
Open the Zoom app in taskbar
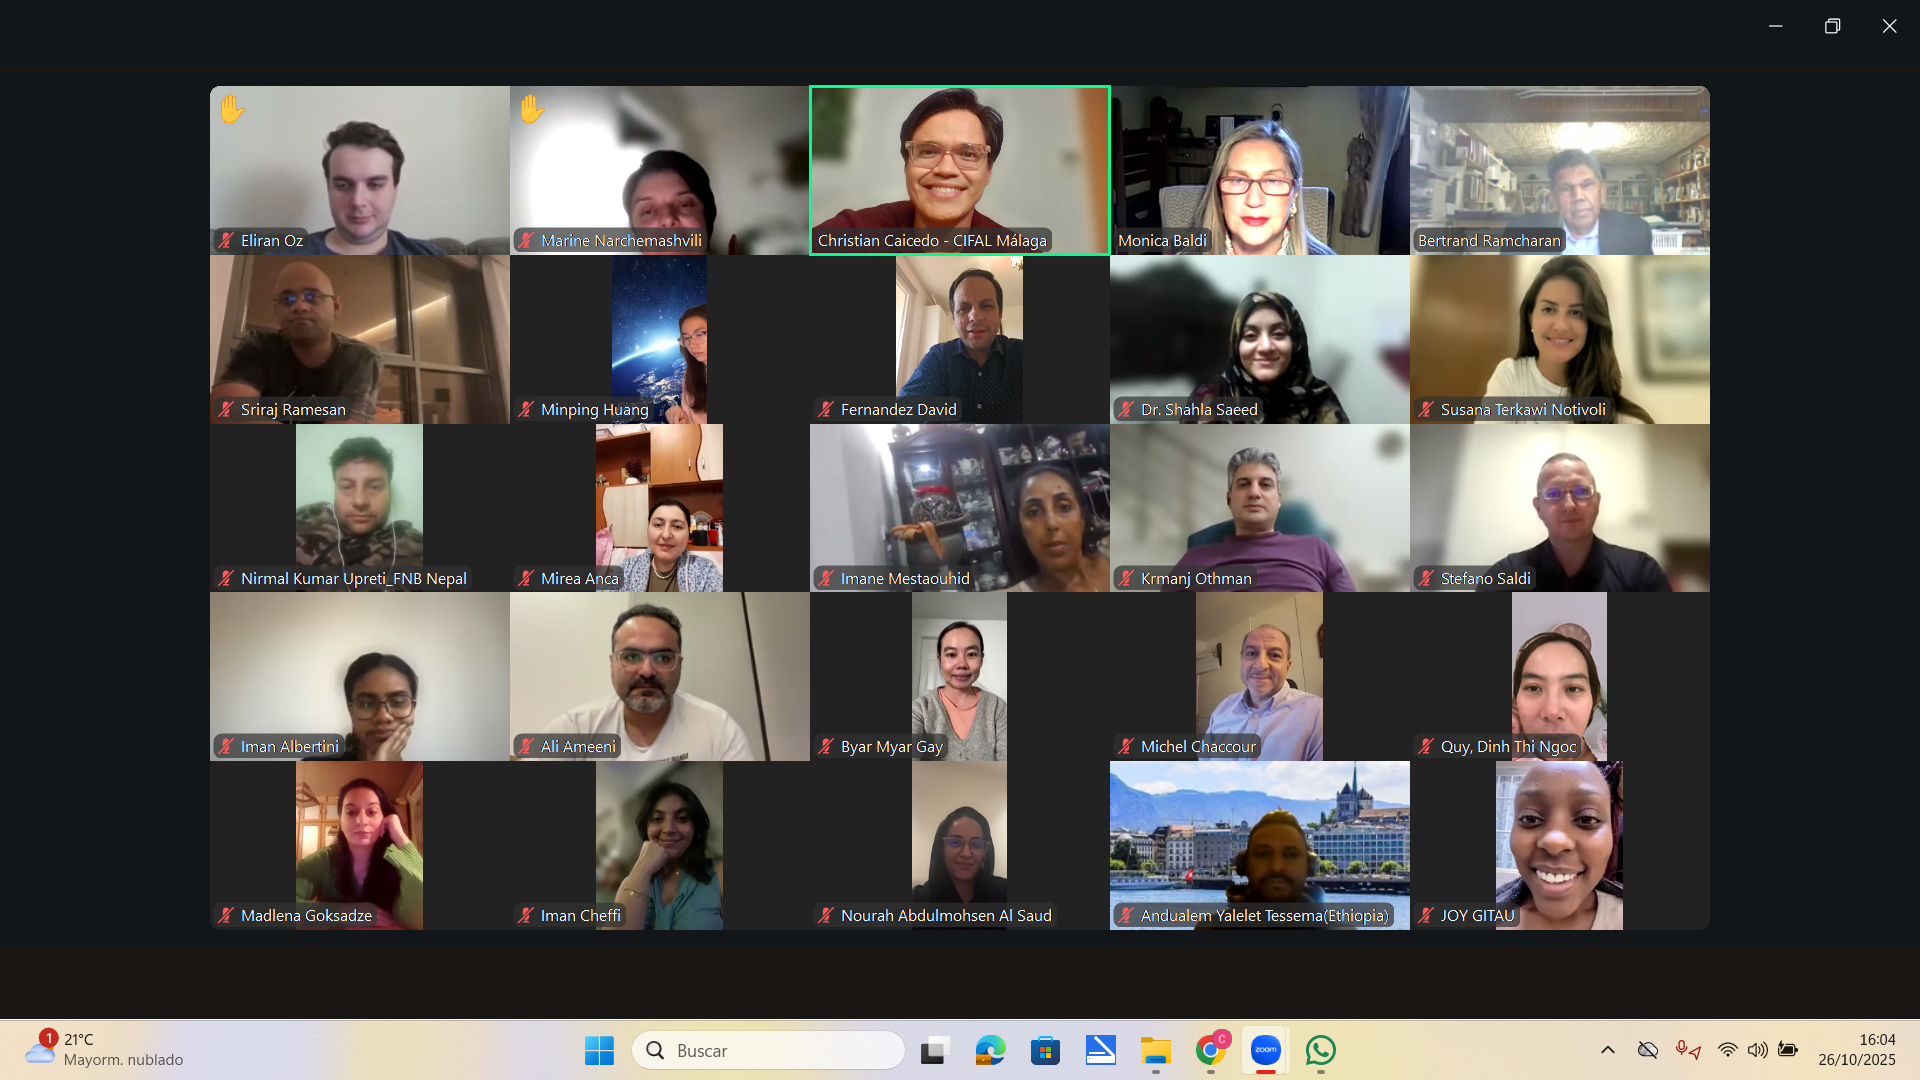point(1265,1050)
